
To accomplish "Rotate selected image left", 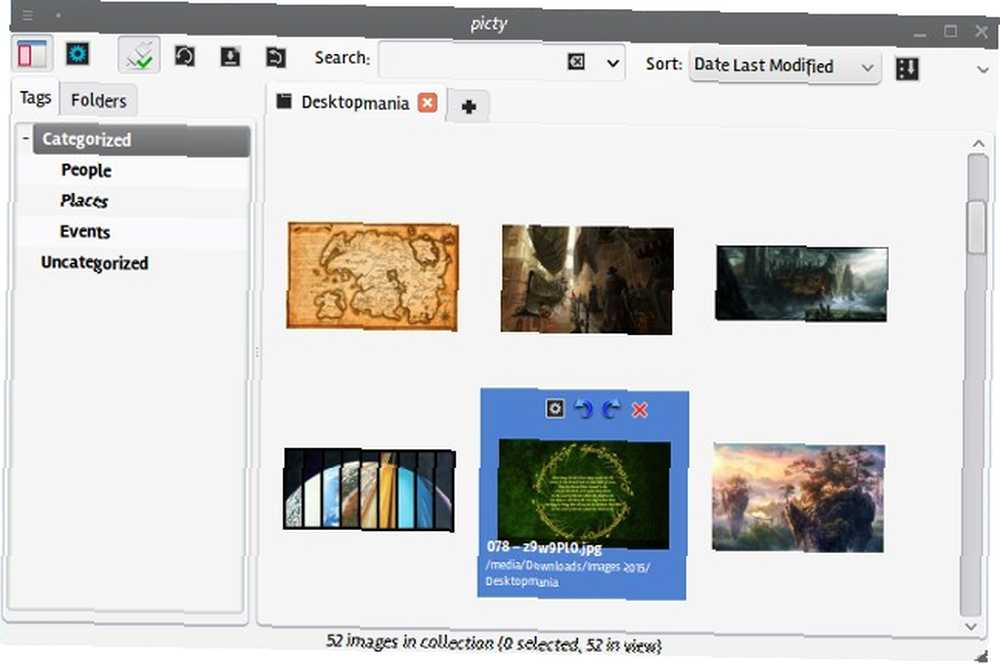I will (583, 409).
